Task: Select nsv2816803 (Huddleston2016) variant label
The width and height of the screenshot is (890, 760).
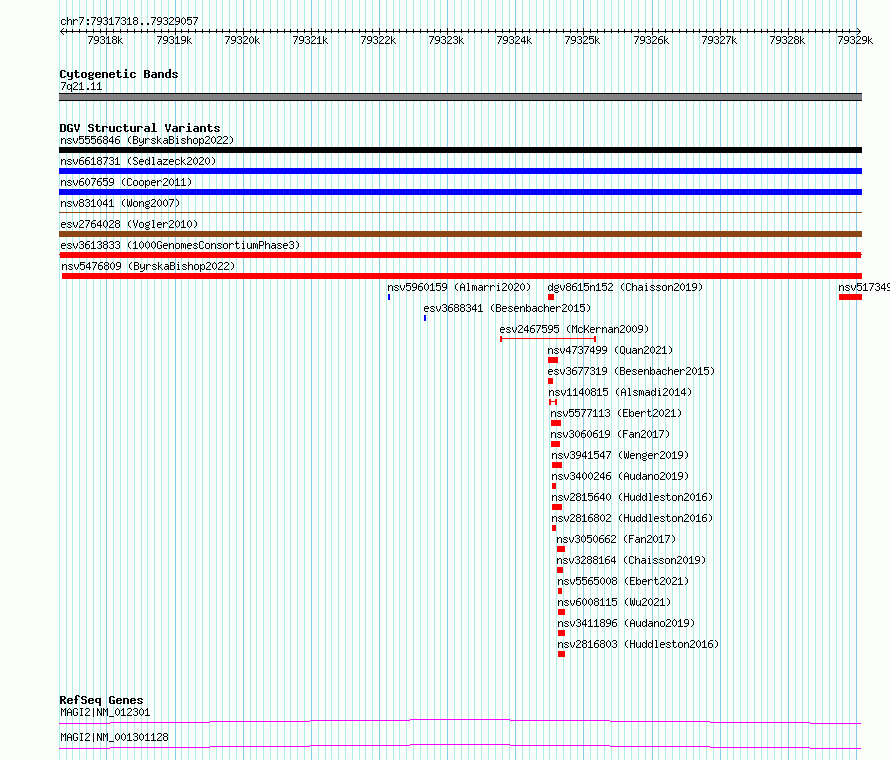Action: tap(638, 644)
